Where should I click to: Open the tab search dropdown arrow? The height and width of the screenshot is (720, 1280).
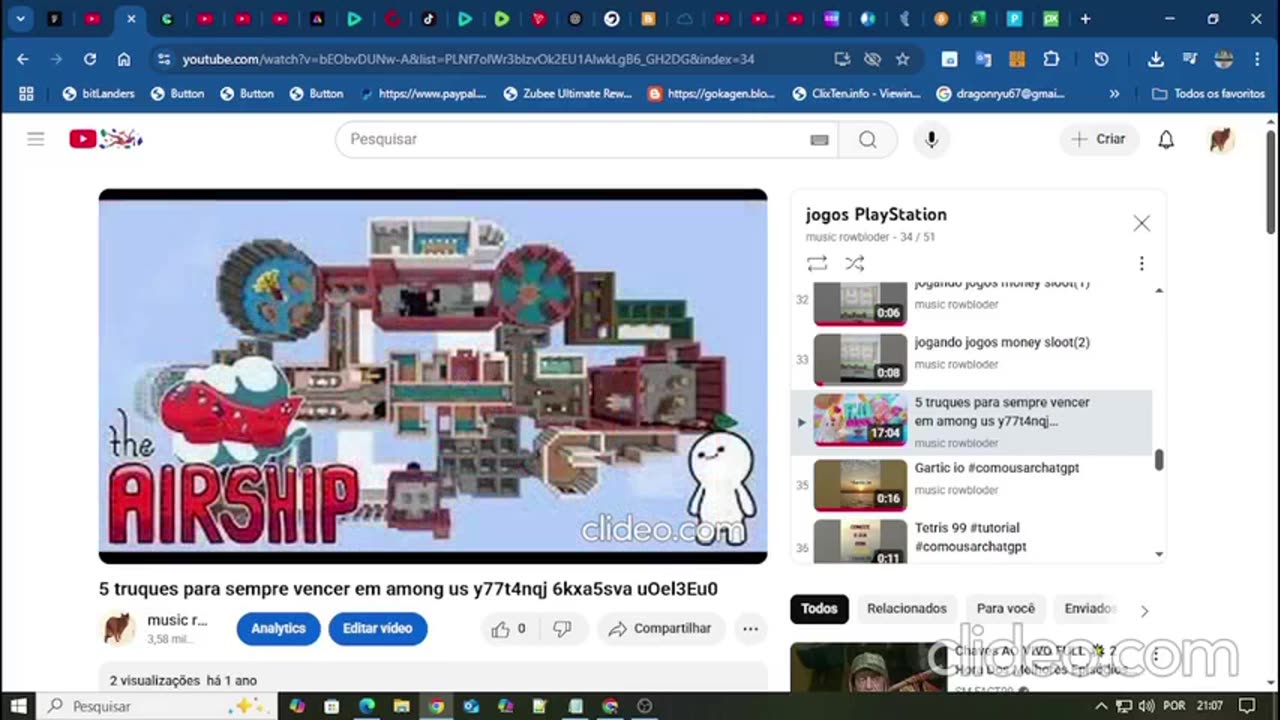(20, 19)
